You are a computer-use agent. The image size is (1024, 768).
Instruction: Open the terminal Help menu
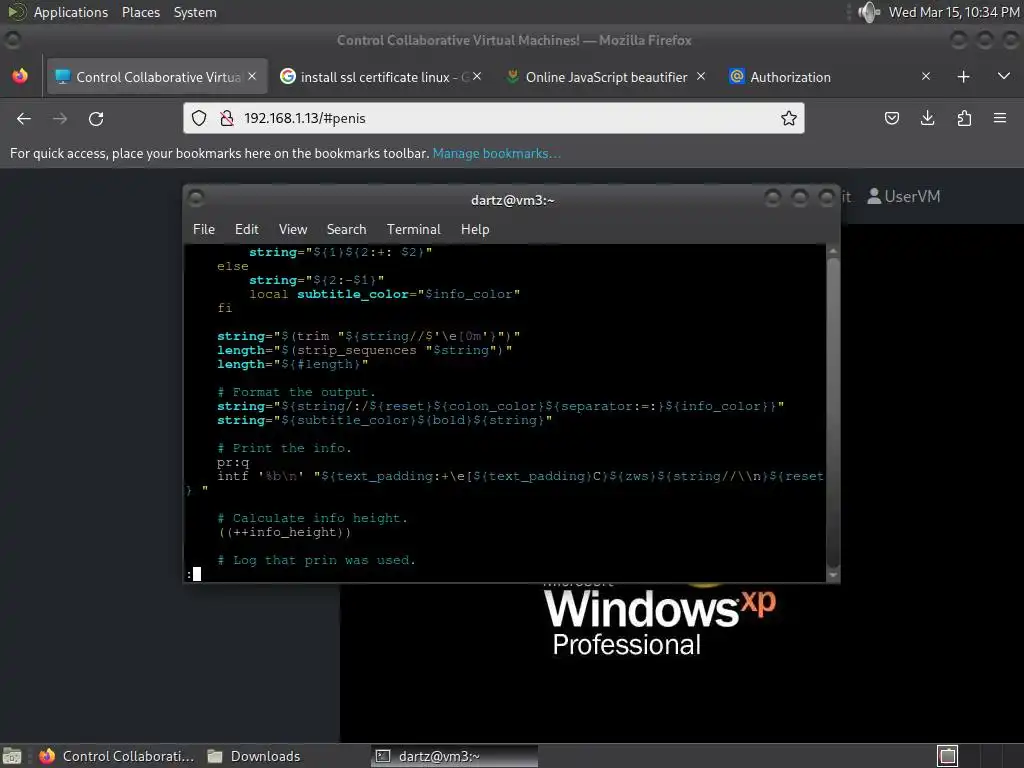[475, 229]
